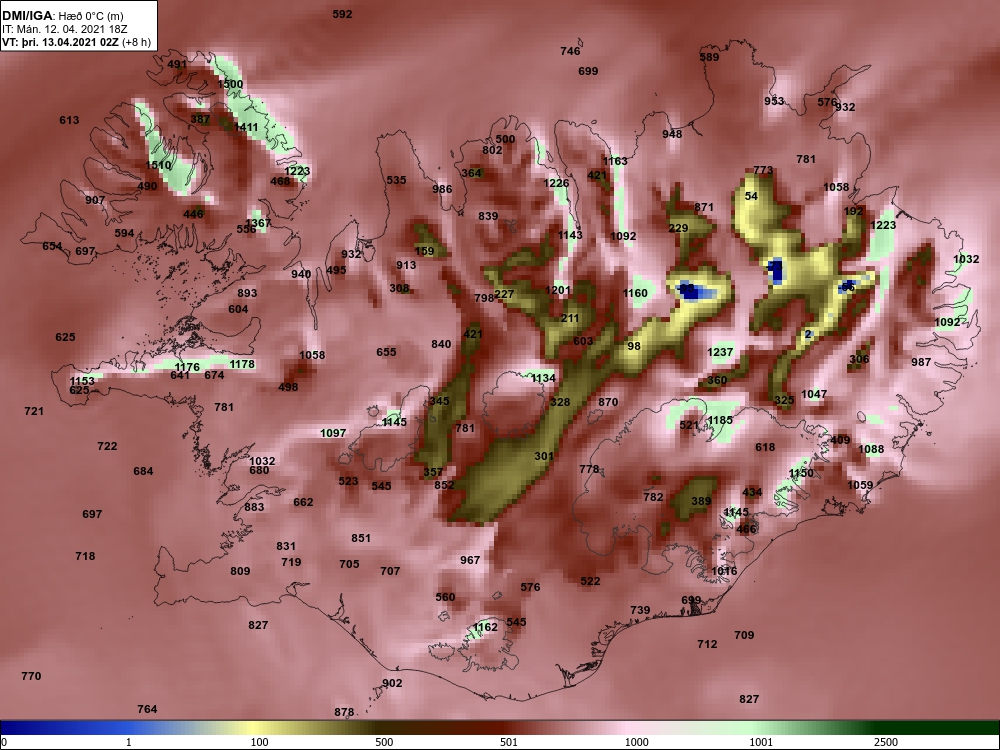Click the '2500' label on the color scale
This screenshot has height=750, width=1000.
tap(886, 742)
